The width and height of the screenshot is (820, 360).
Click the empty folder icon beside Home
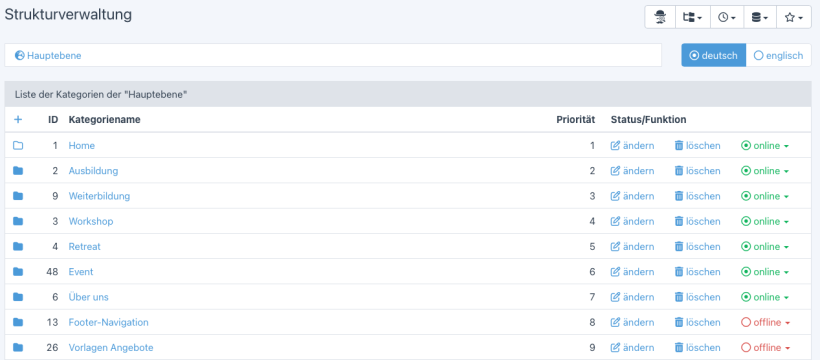click(x=18, y=145)
